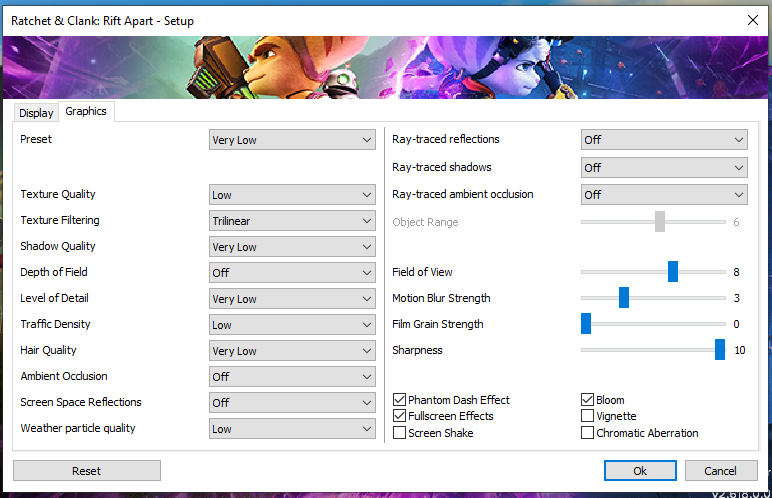The image size is (772, 498).
Task: Expand the Weather particle quality dropdown
Action: pos(292,429)
